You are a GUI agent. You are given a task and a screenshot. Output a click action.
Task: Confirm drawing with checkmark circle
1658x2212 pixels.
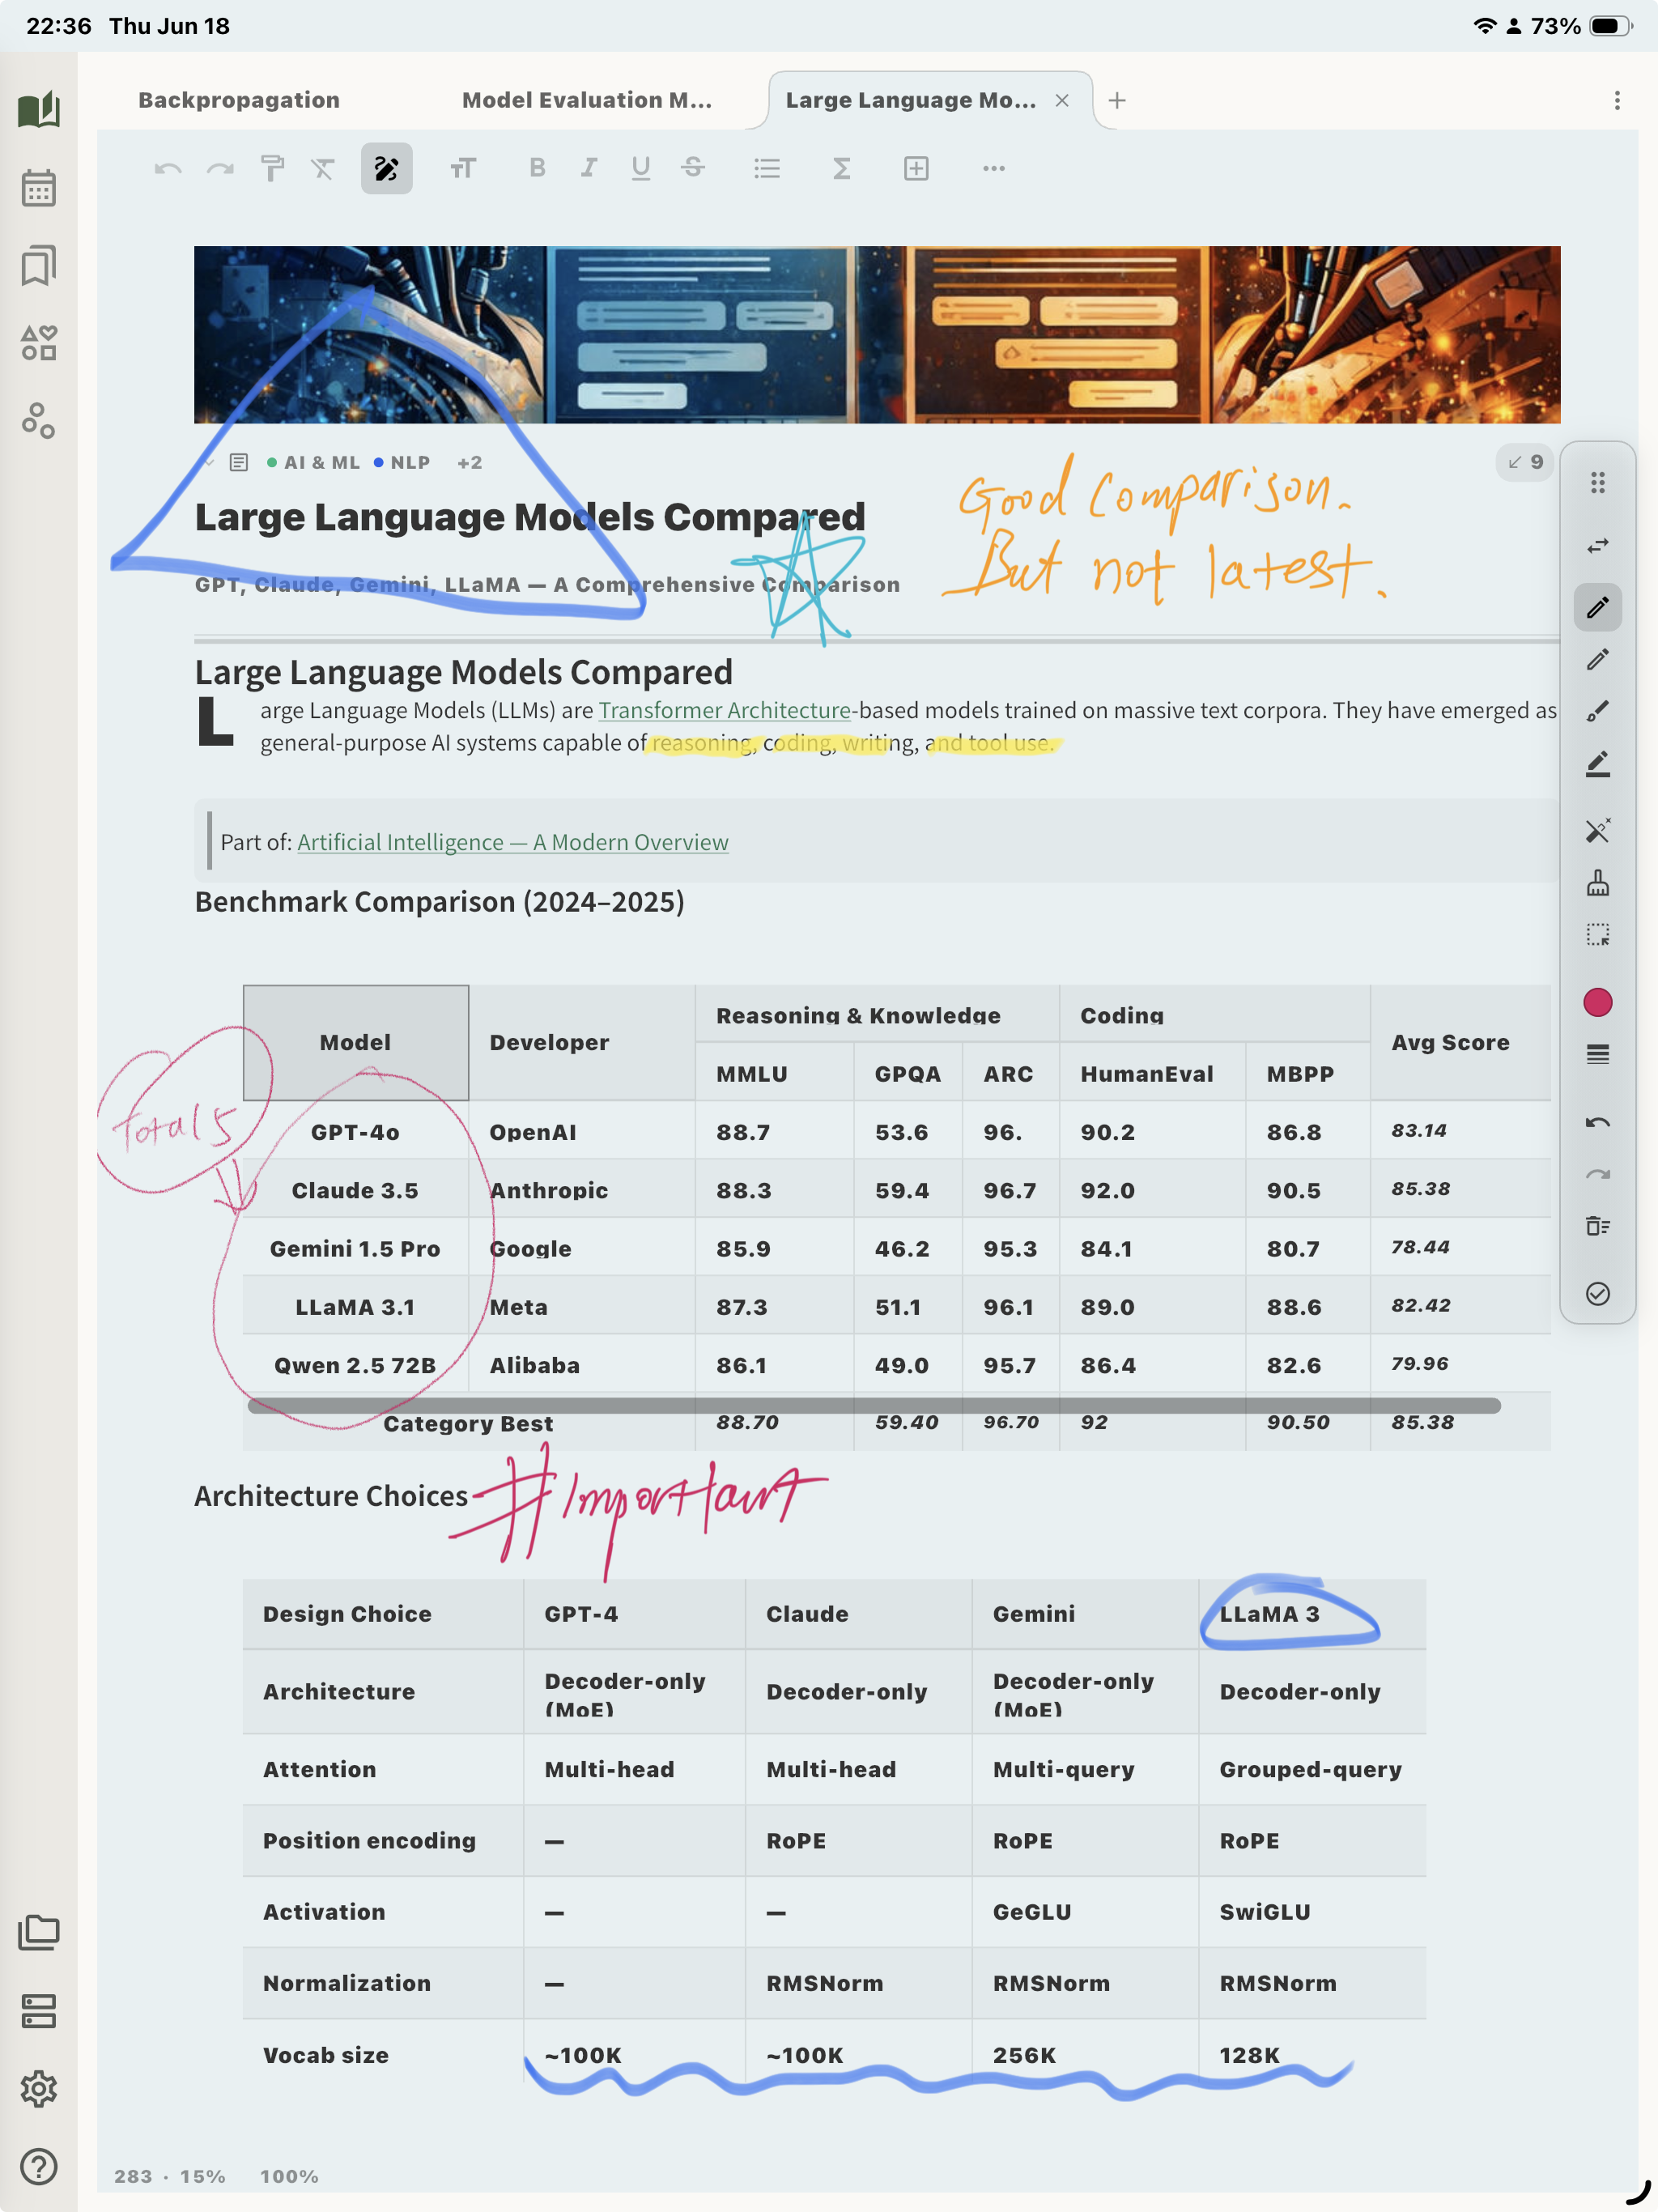click(x=1597, y=1293)
